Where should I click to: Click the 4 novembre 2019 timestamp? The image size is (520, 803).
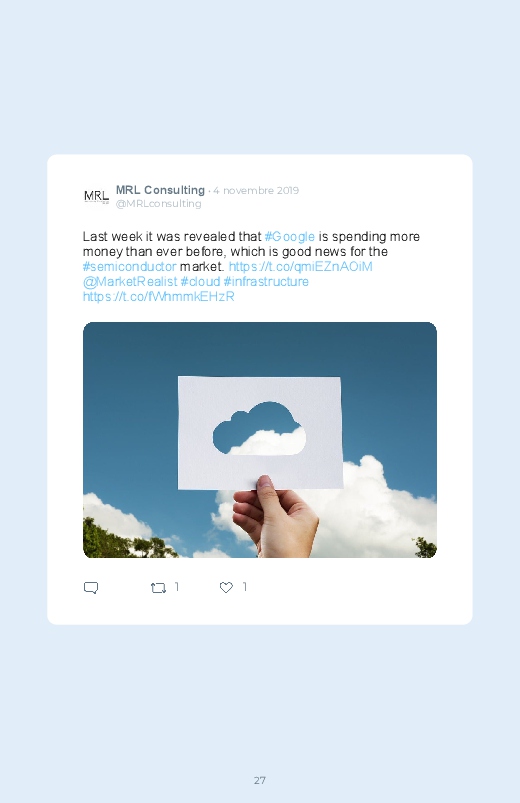(256, 191)
